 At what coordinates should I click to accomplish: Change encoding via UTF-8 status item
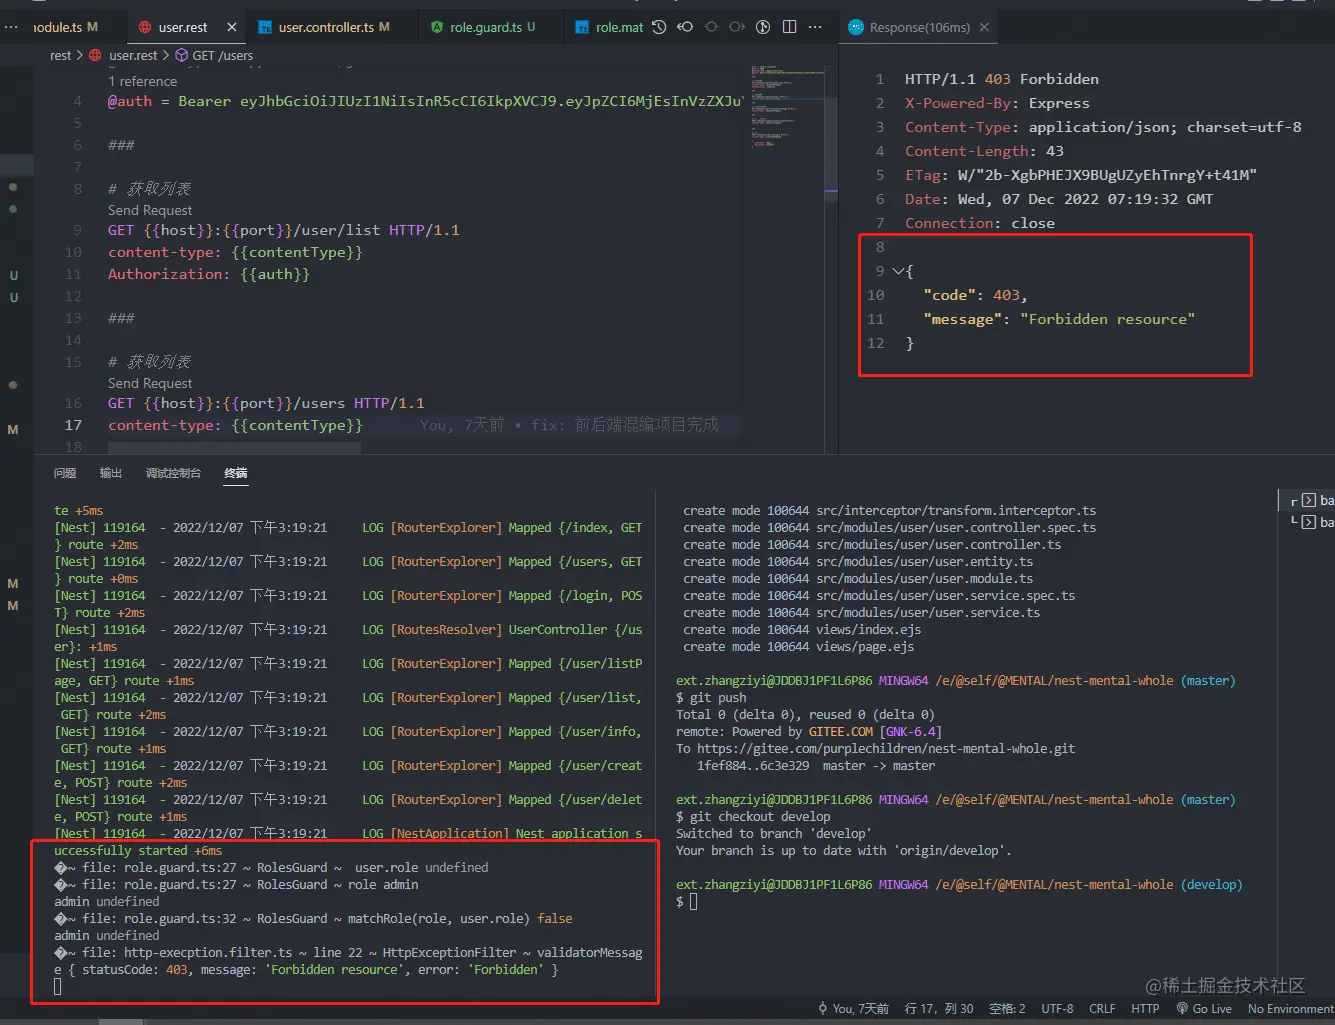click(x=1057, y=1008)
